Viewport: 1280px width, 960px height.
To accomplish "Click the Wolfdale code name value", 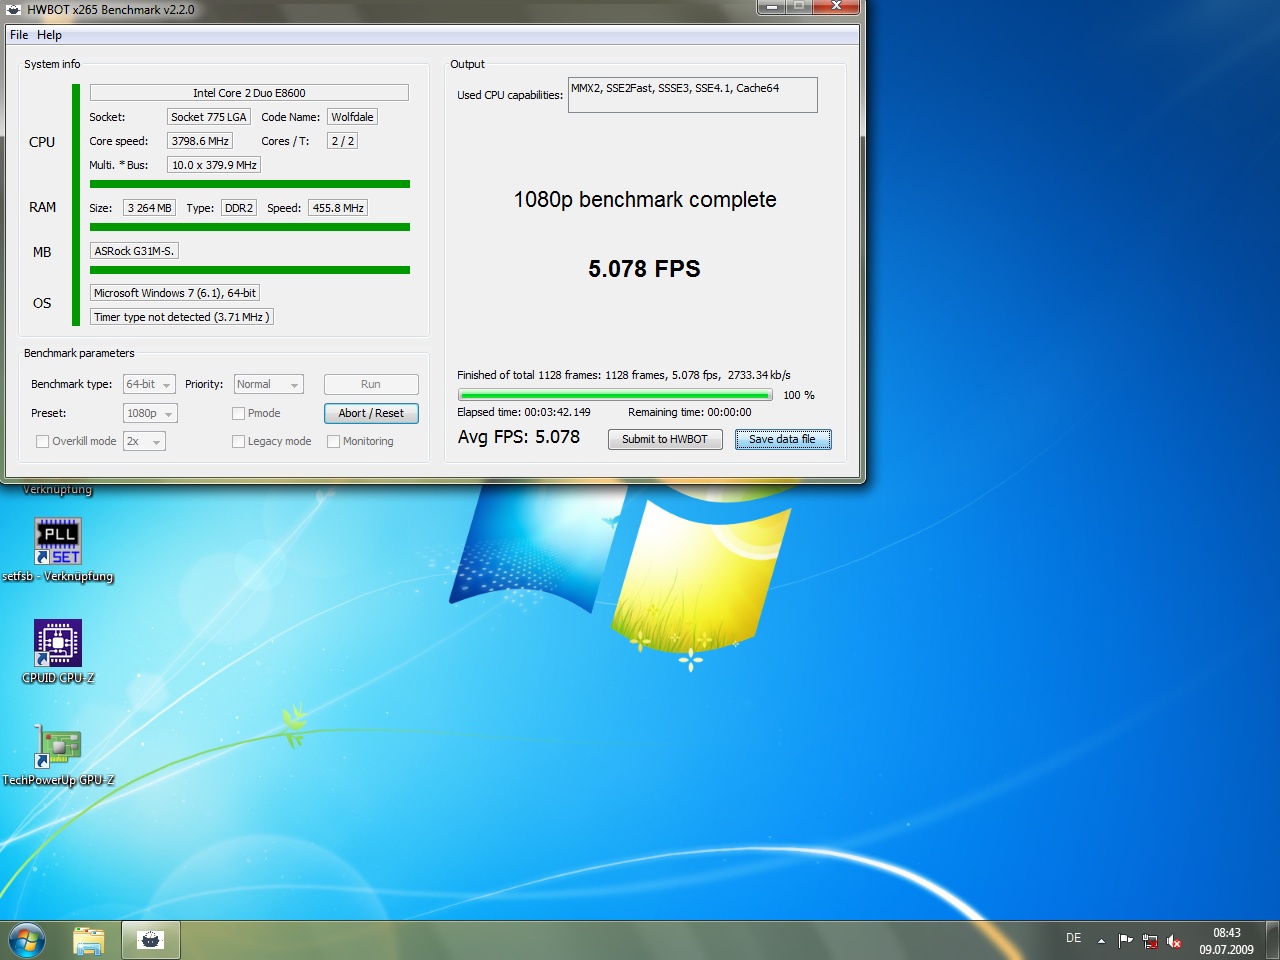I will coord(352,117).
